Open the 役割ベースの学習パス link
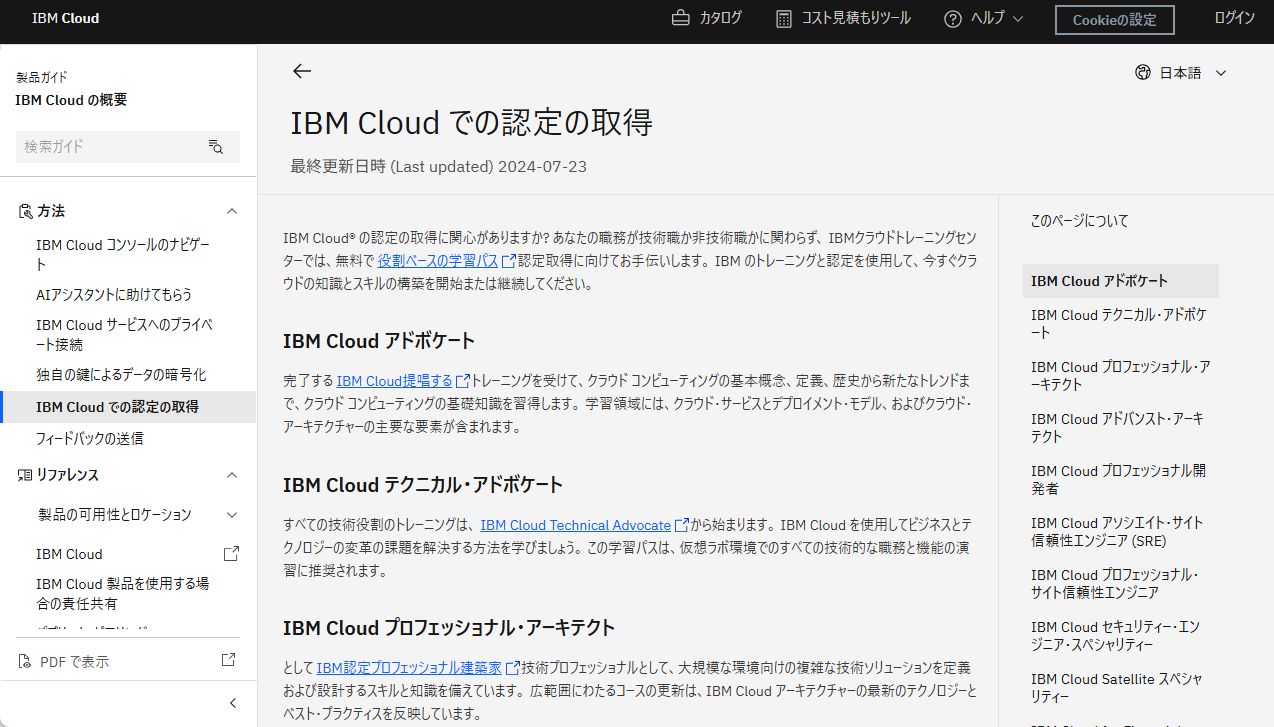Viewport: 1274px width, 727px height. click(x=438, y=261)
